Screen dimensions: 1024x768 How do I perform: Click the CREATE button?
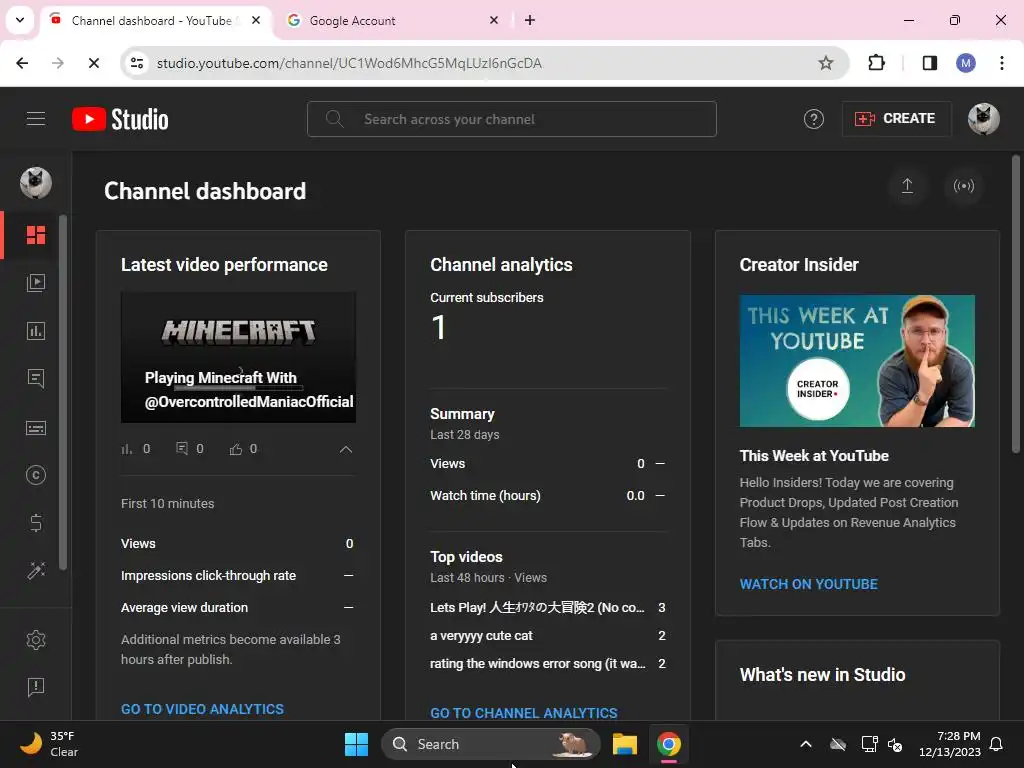pos(895,118)
